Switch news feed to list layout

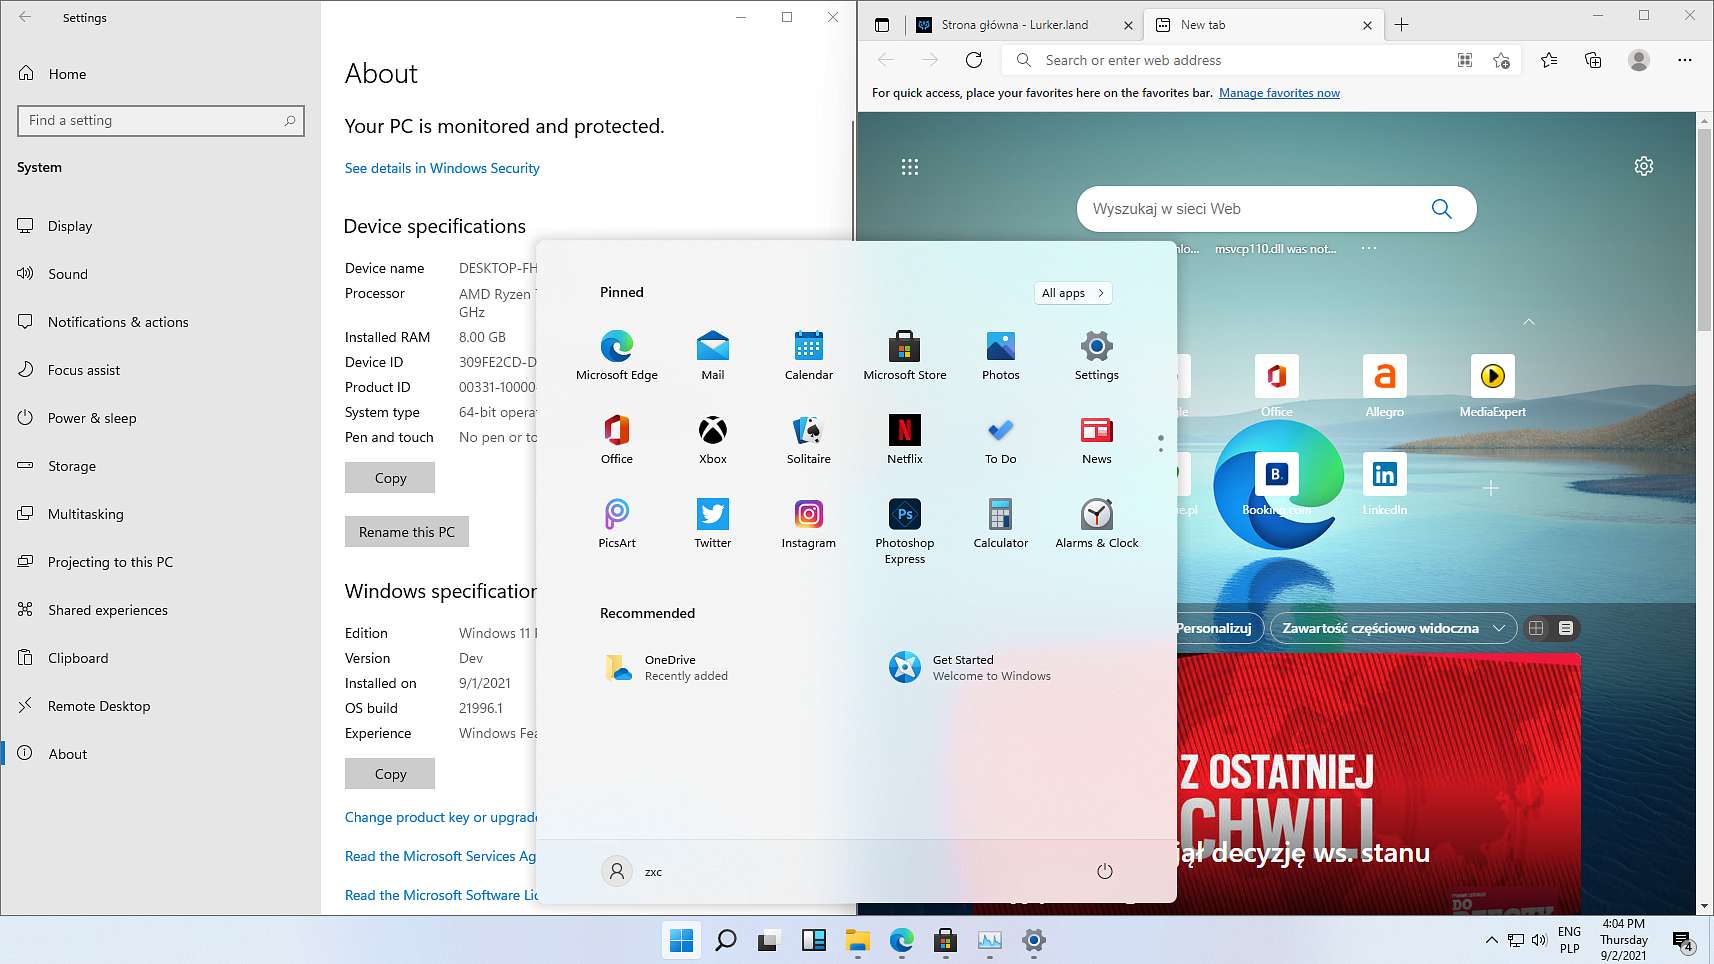pyautogui.click(x=1566, y=628)
